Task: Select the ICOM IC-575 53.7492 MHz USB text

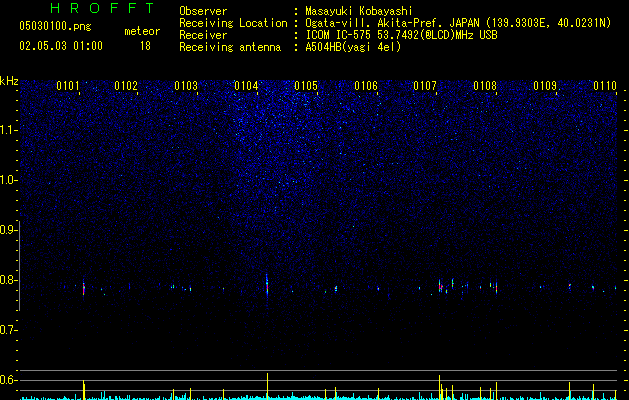Action: 401,35
